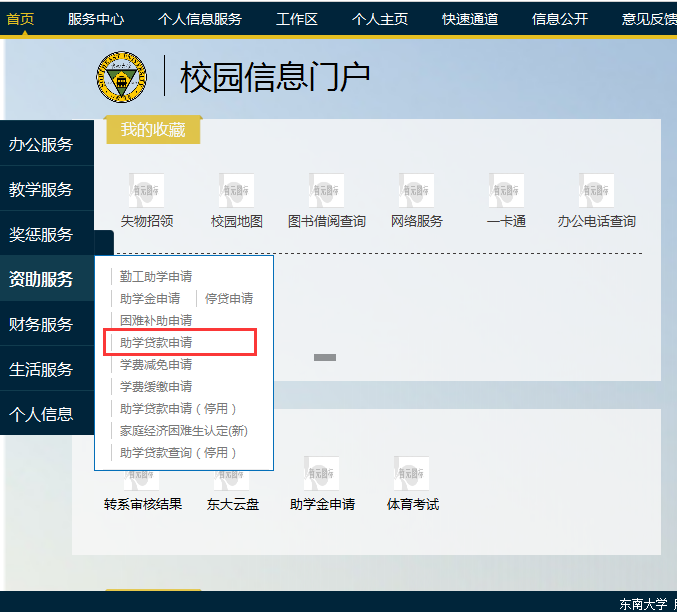Click the 体育考试 icon
Screen dimensions: 677x612
412,474
